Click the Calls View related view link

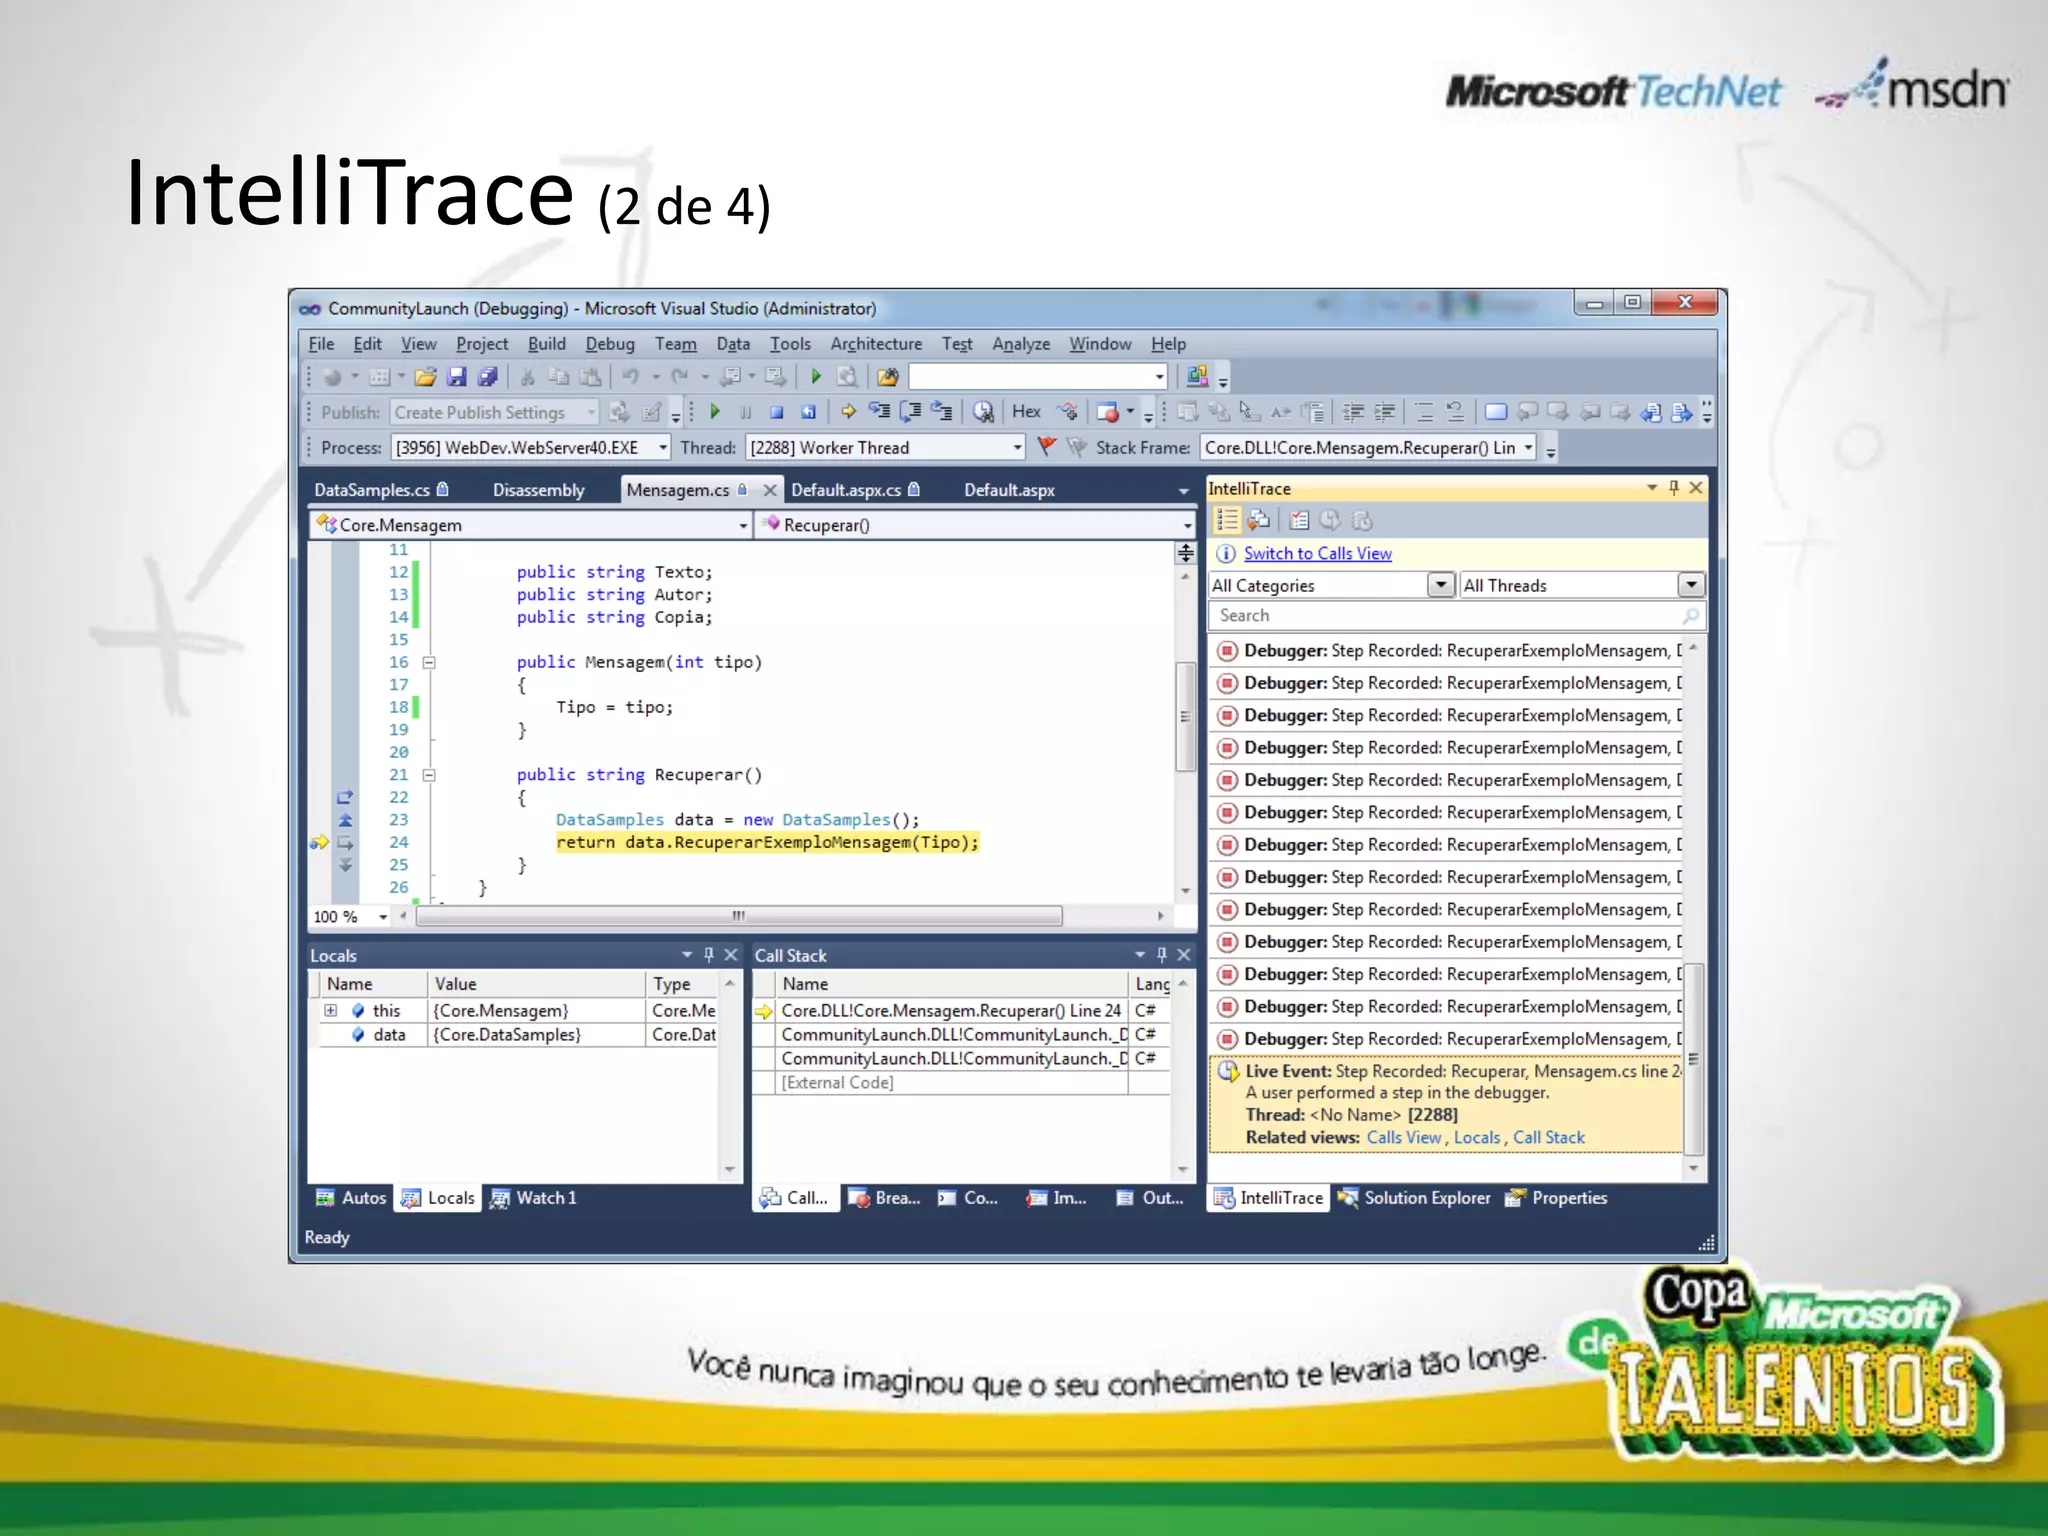coord(1403,1138)
